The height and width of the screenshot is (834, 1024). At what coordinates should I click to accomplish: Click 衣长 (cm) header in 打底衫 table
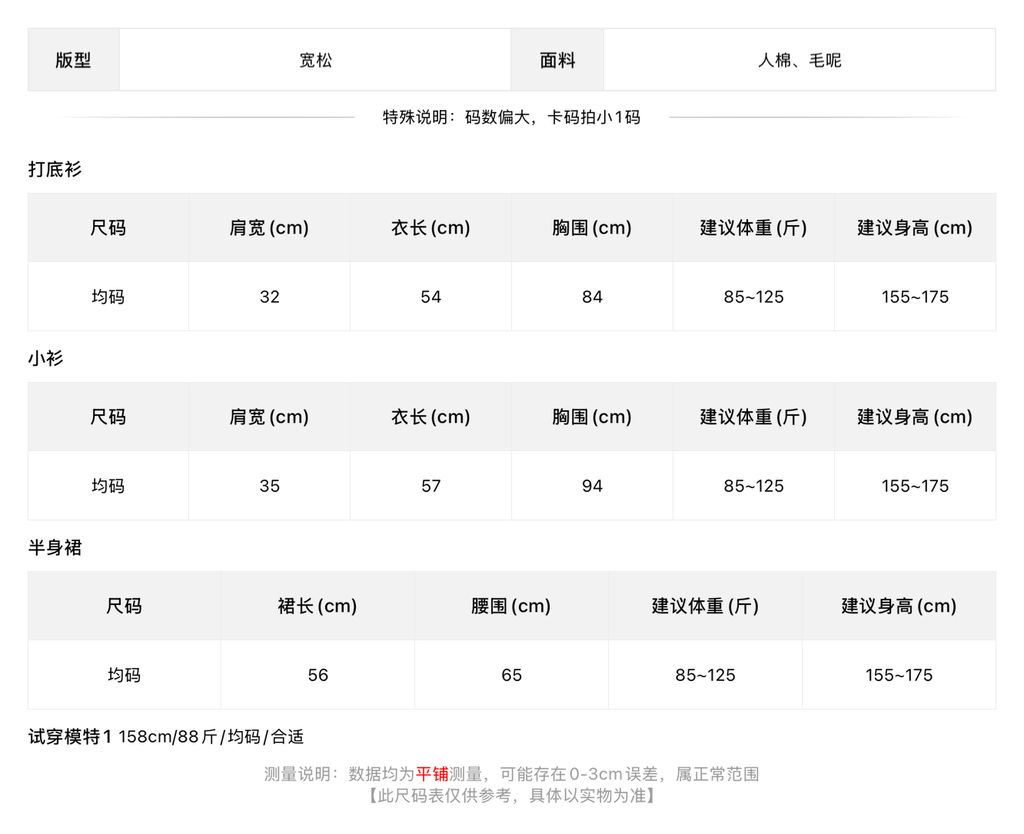tap(430, 227)
